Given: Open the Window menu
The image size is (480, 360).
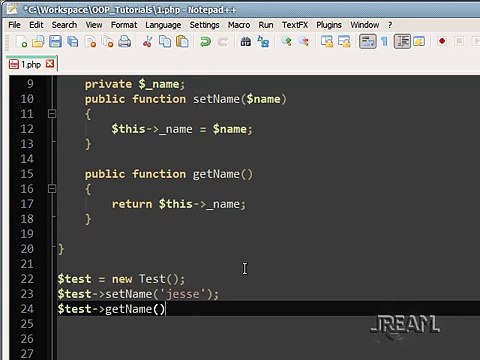Looking at the screenshot, I should 364,25.
